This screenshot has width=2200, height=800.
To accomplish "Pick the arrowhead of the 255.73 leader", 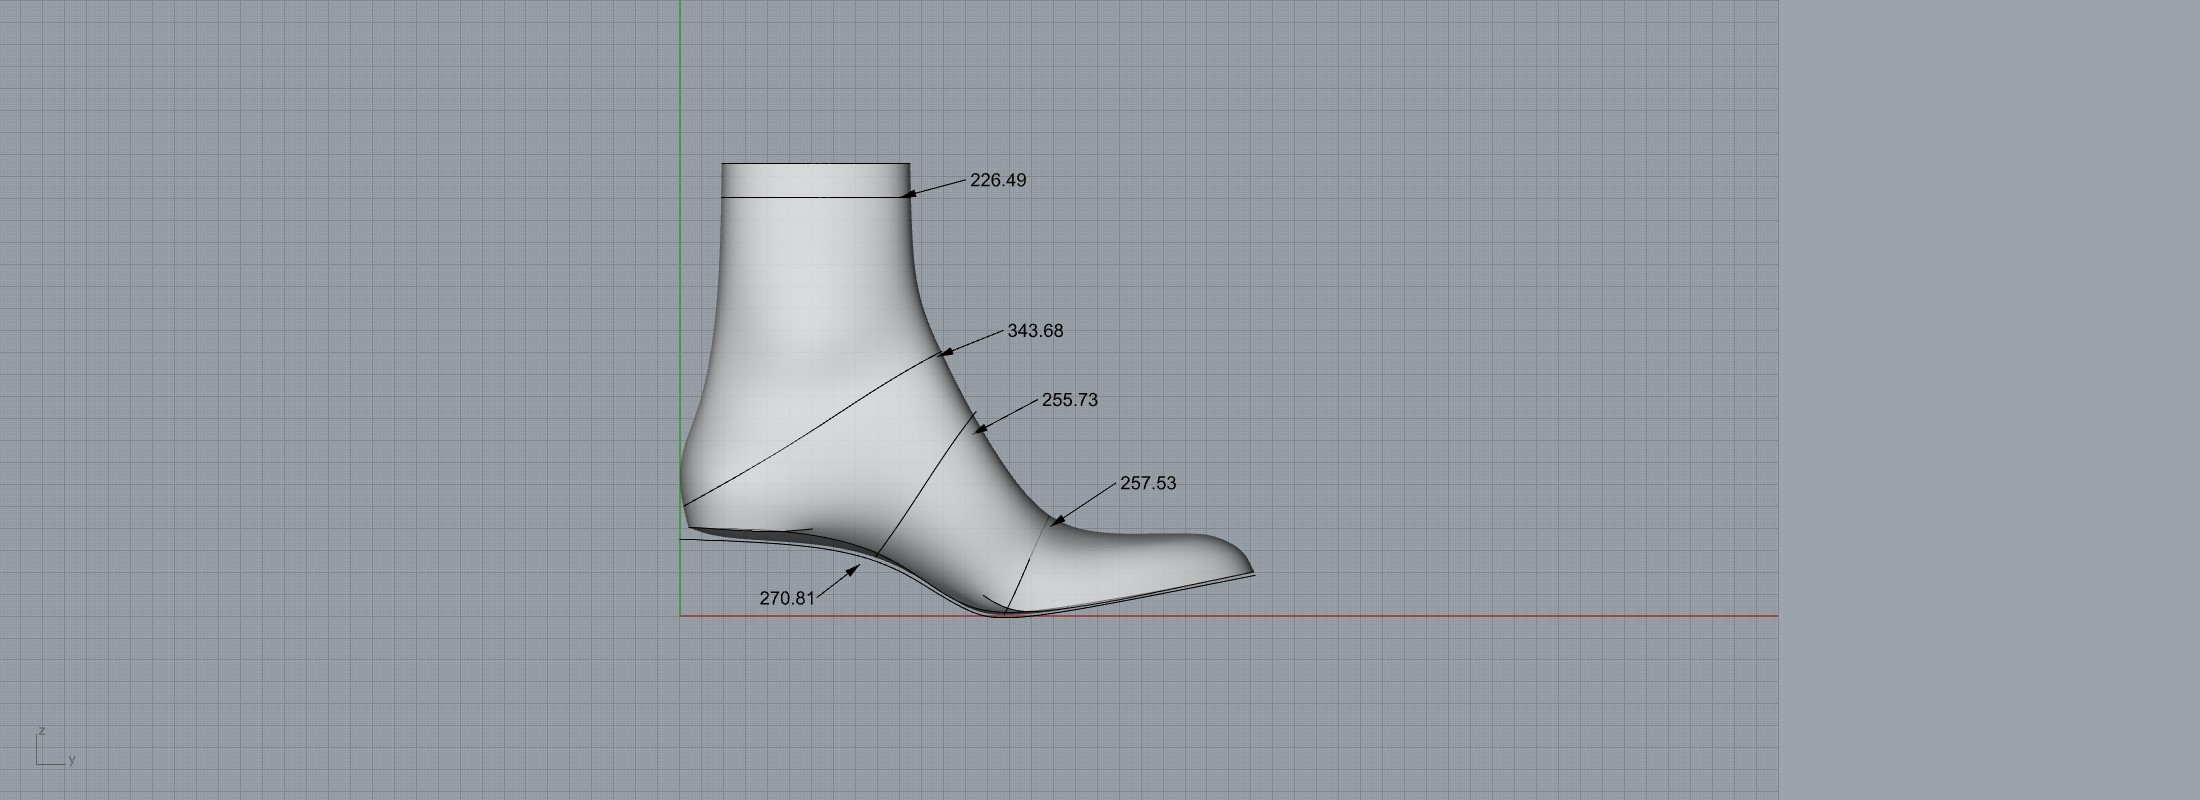I will click(x=980, y=429).
